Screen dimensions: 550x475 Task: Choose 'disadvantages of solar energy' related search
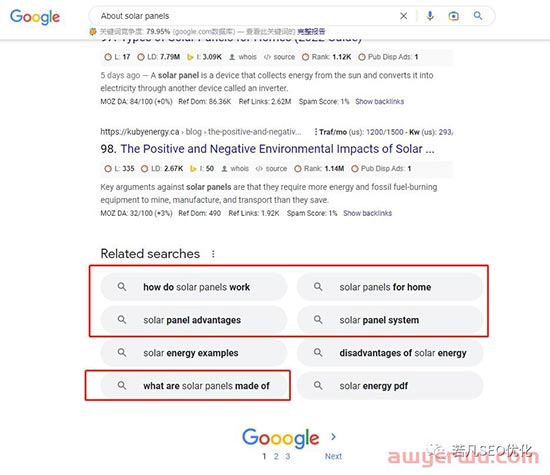tap(390, 353)
